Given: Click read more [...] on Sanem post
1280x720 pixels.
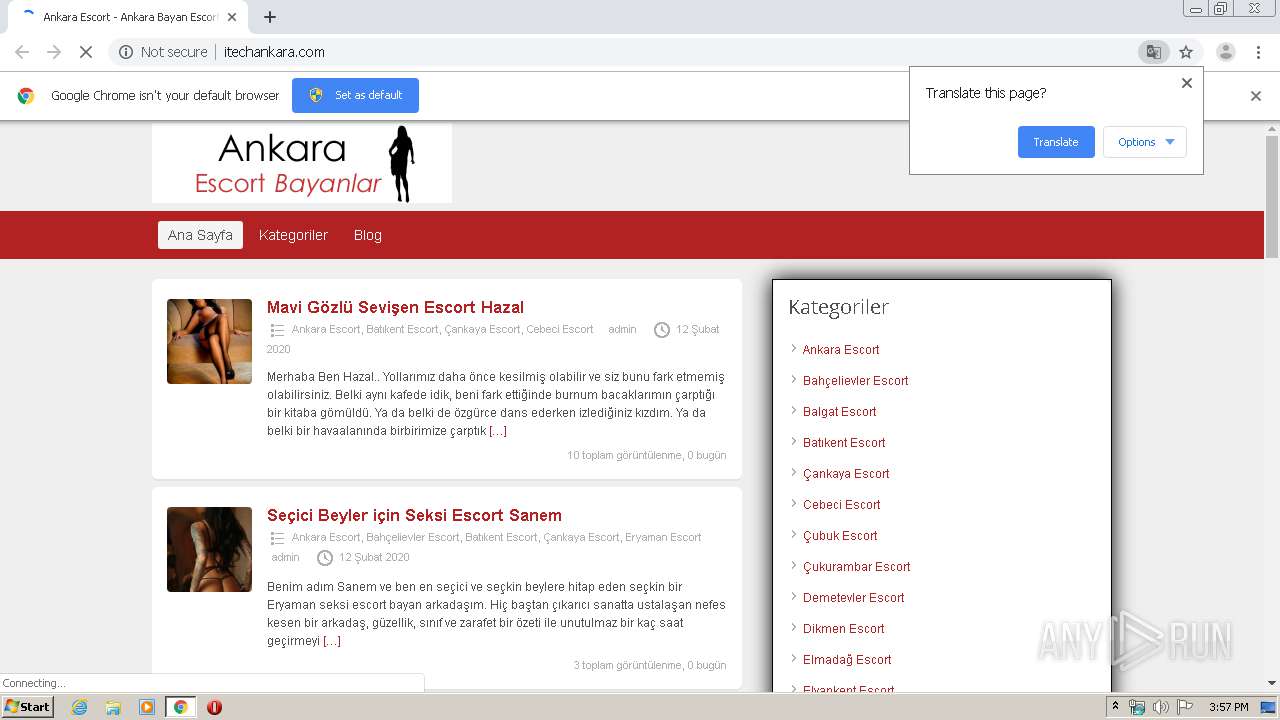Looking at the screenshot, I should [332, 641].
